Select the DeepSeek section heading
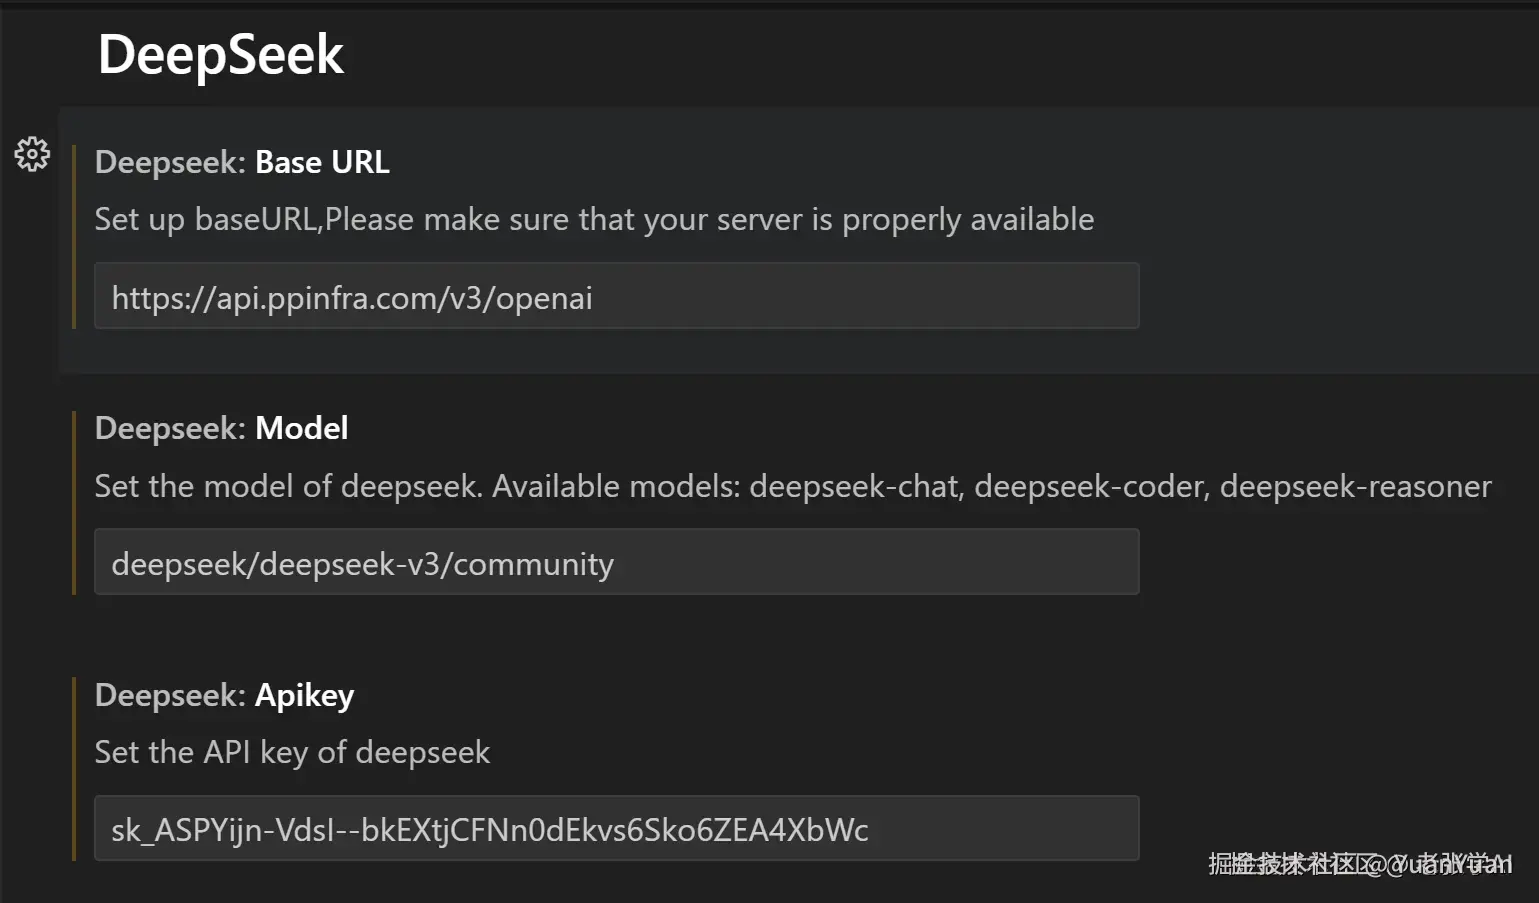This screenshot has height=903, width=1539. click(x=221, y=54)
